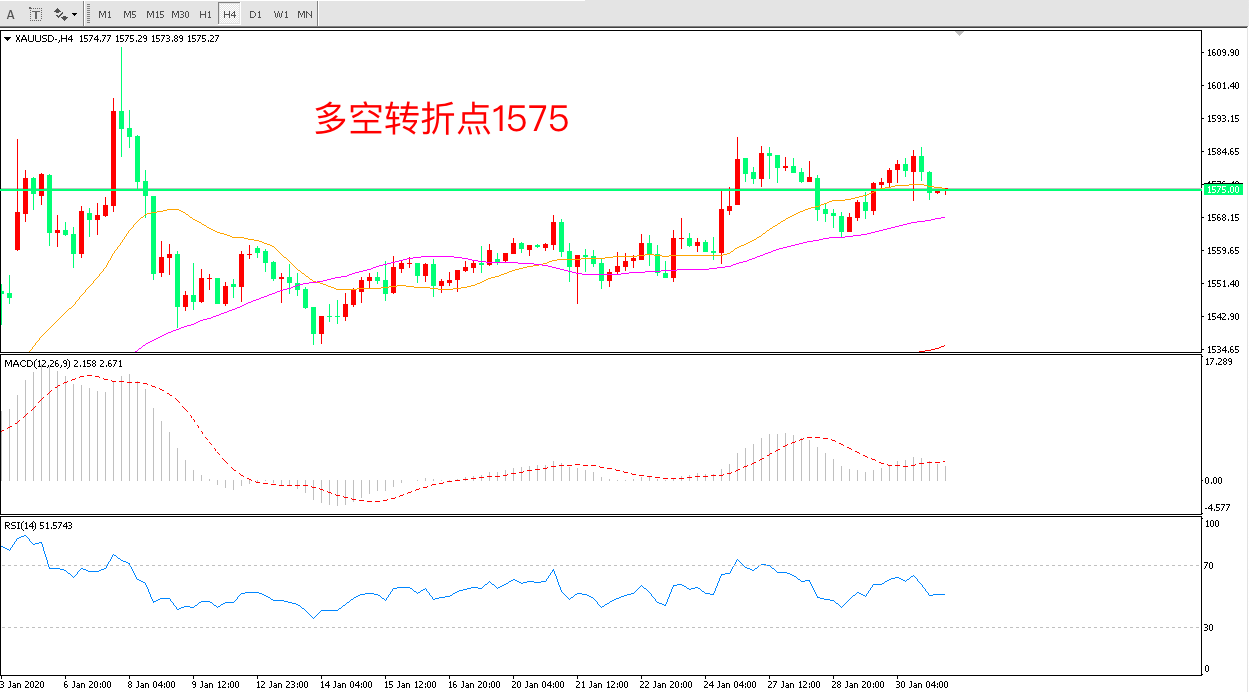Open the arrows tool dropdown arrow
The image size is (1249, 692).
pos(74,15)
